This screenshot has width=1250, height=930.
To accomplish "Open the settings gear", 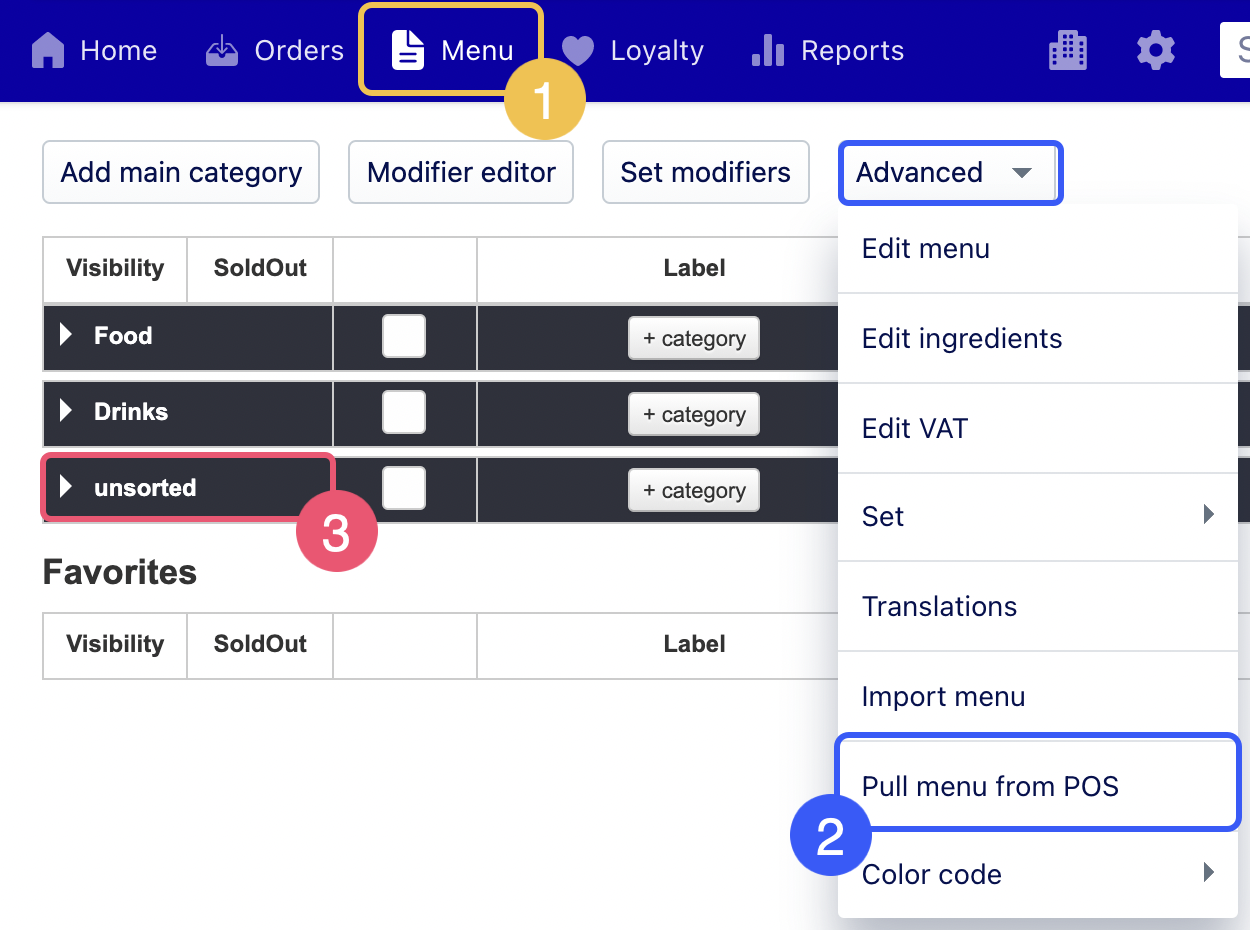I will pyautogui.click(x=1155, y=49).
